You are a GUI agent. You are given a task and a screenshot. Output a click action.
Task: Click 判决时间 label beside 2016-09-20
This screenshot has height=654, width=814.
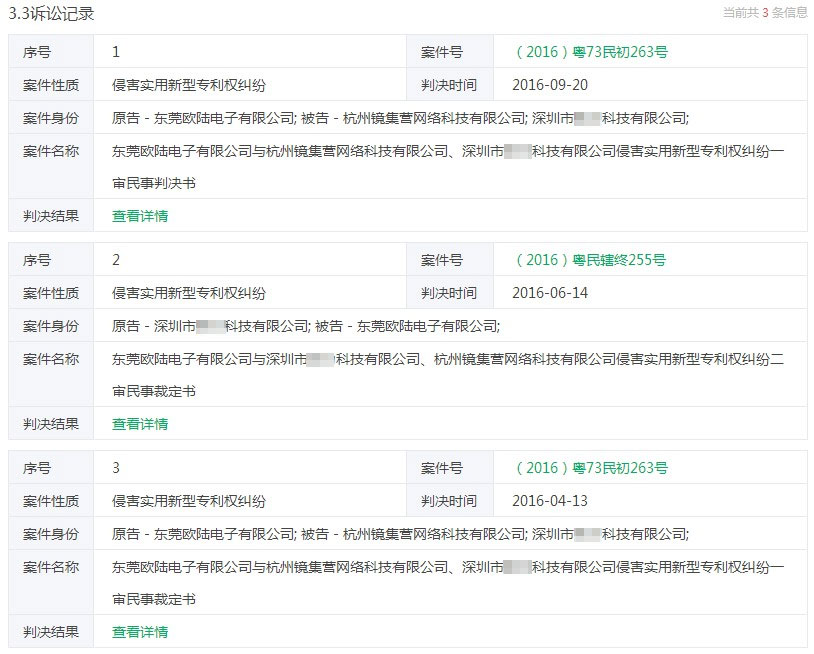[449, 85]
